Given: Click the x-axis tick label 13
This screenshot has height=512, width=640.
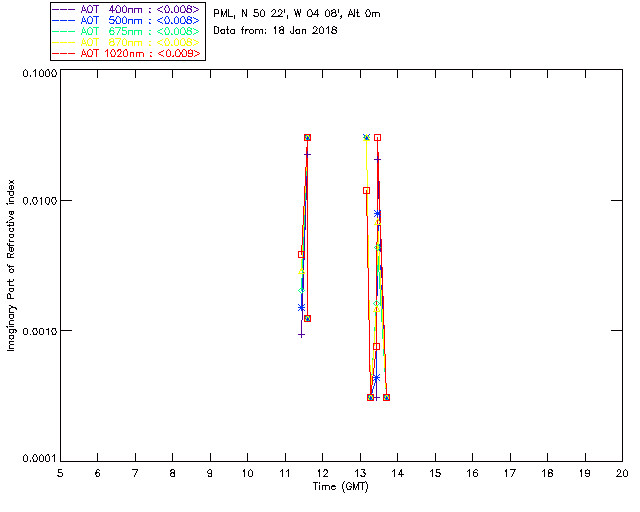Looking at the screenshot, I should [x=360, y=473].
